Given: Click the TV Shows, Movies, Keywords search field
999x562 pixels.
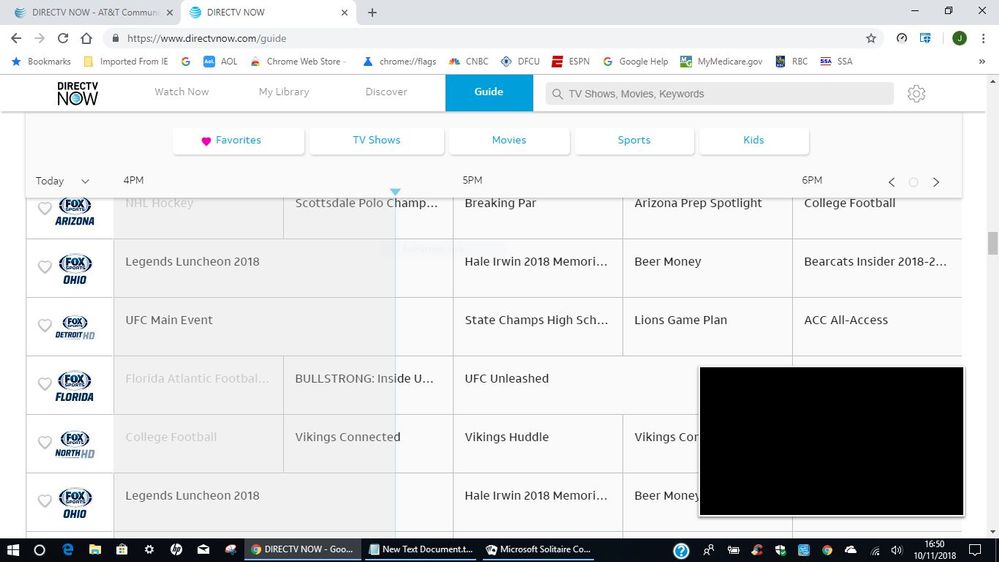Looking at the screenshot, I should pyautogui.click(x=720, y=93).
